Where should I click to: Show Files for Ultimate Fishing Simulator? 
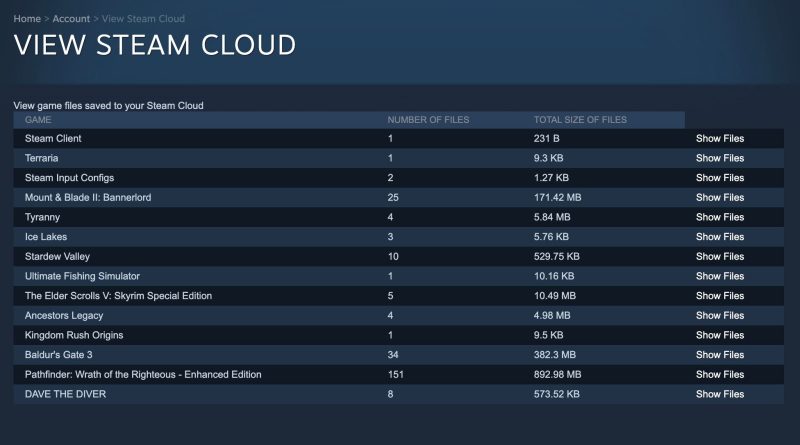(720, 276)
